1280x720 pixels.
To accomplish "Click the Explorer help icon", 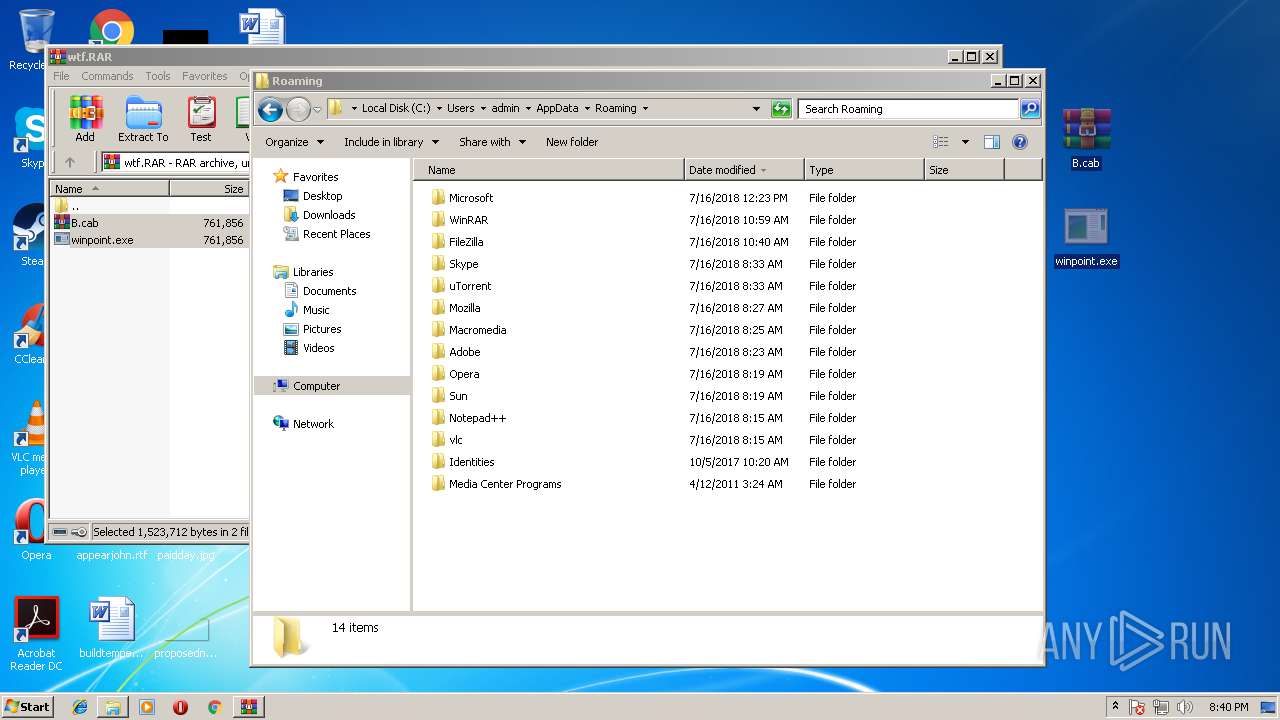I will point(1020,142).
